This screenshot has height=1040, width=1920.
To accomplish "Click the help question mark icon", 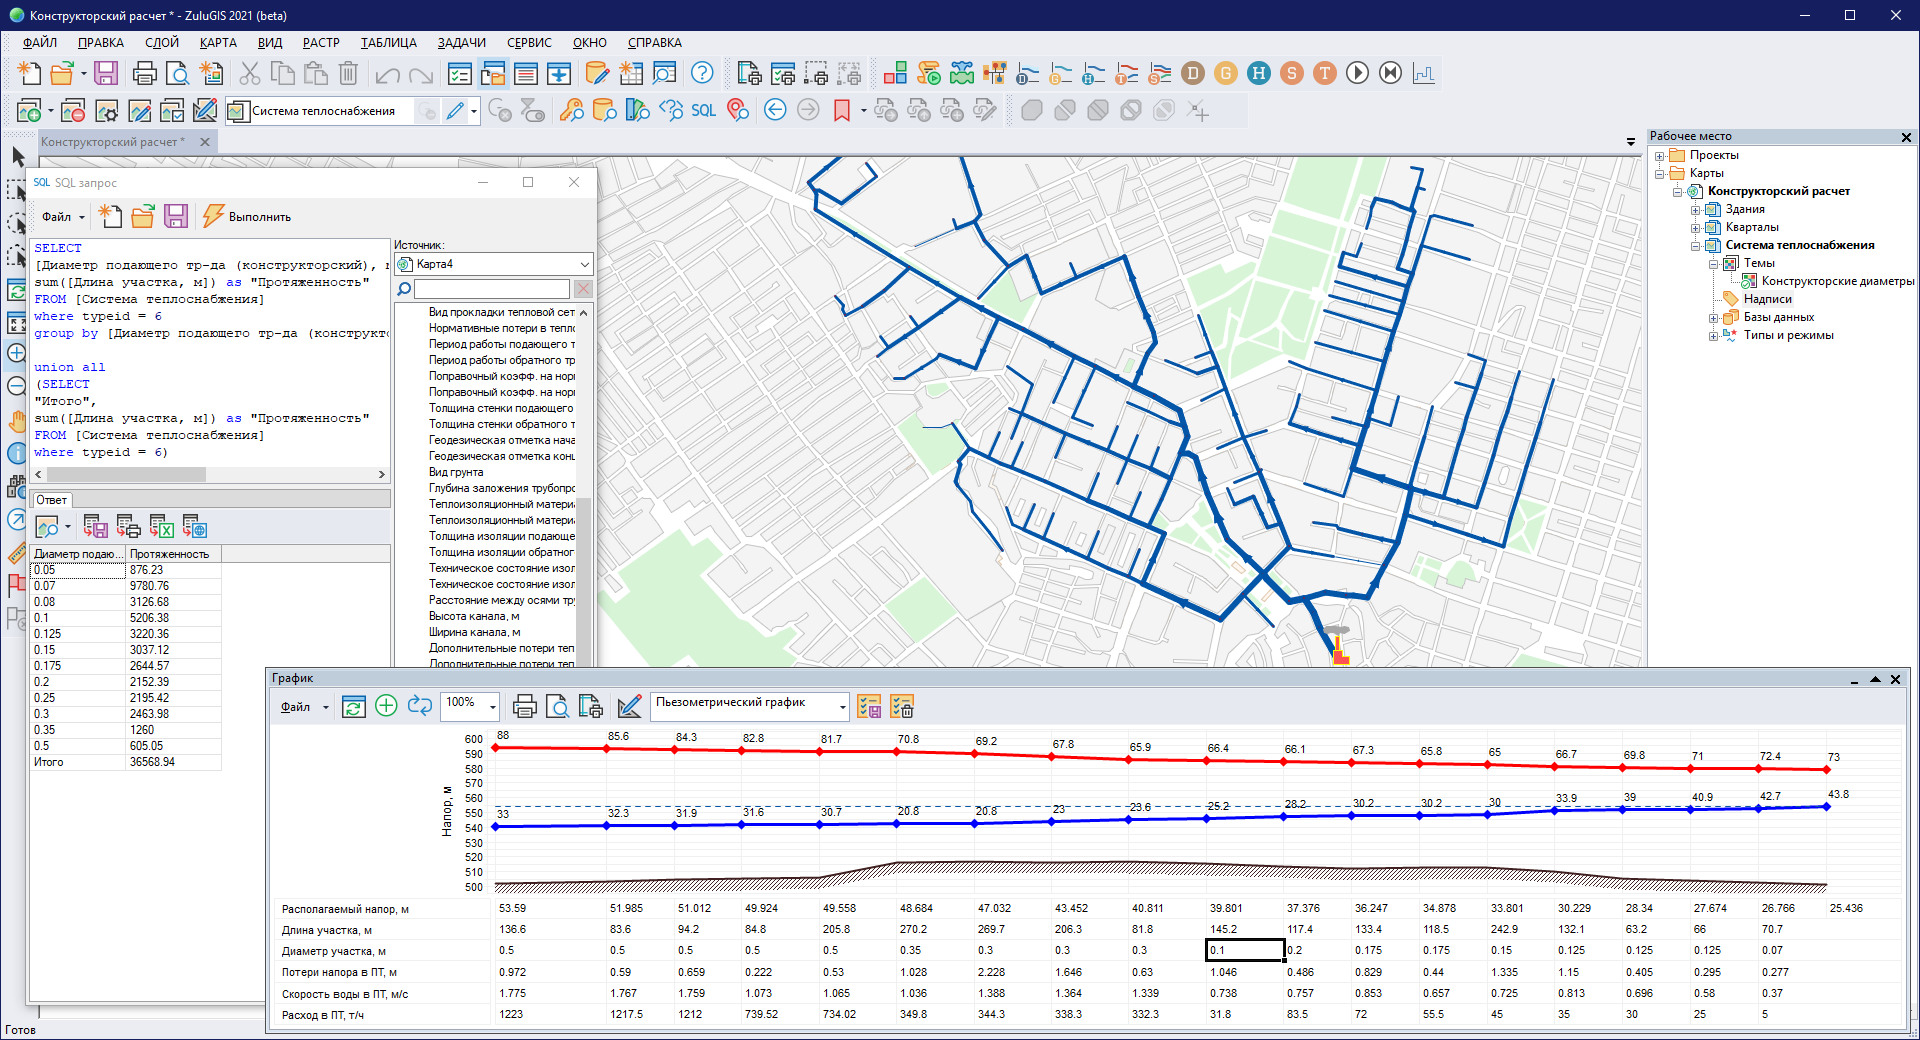I will pyautogui.click(x=703, y=73).
